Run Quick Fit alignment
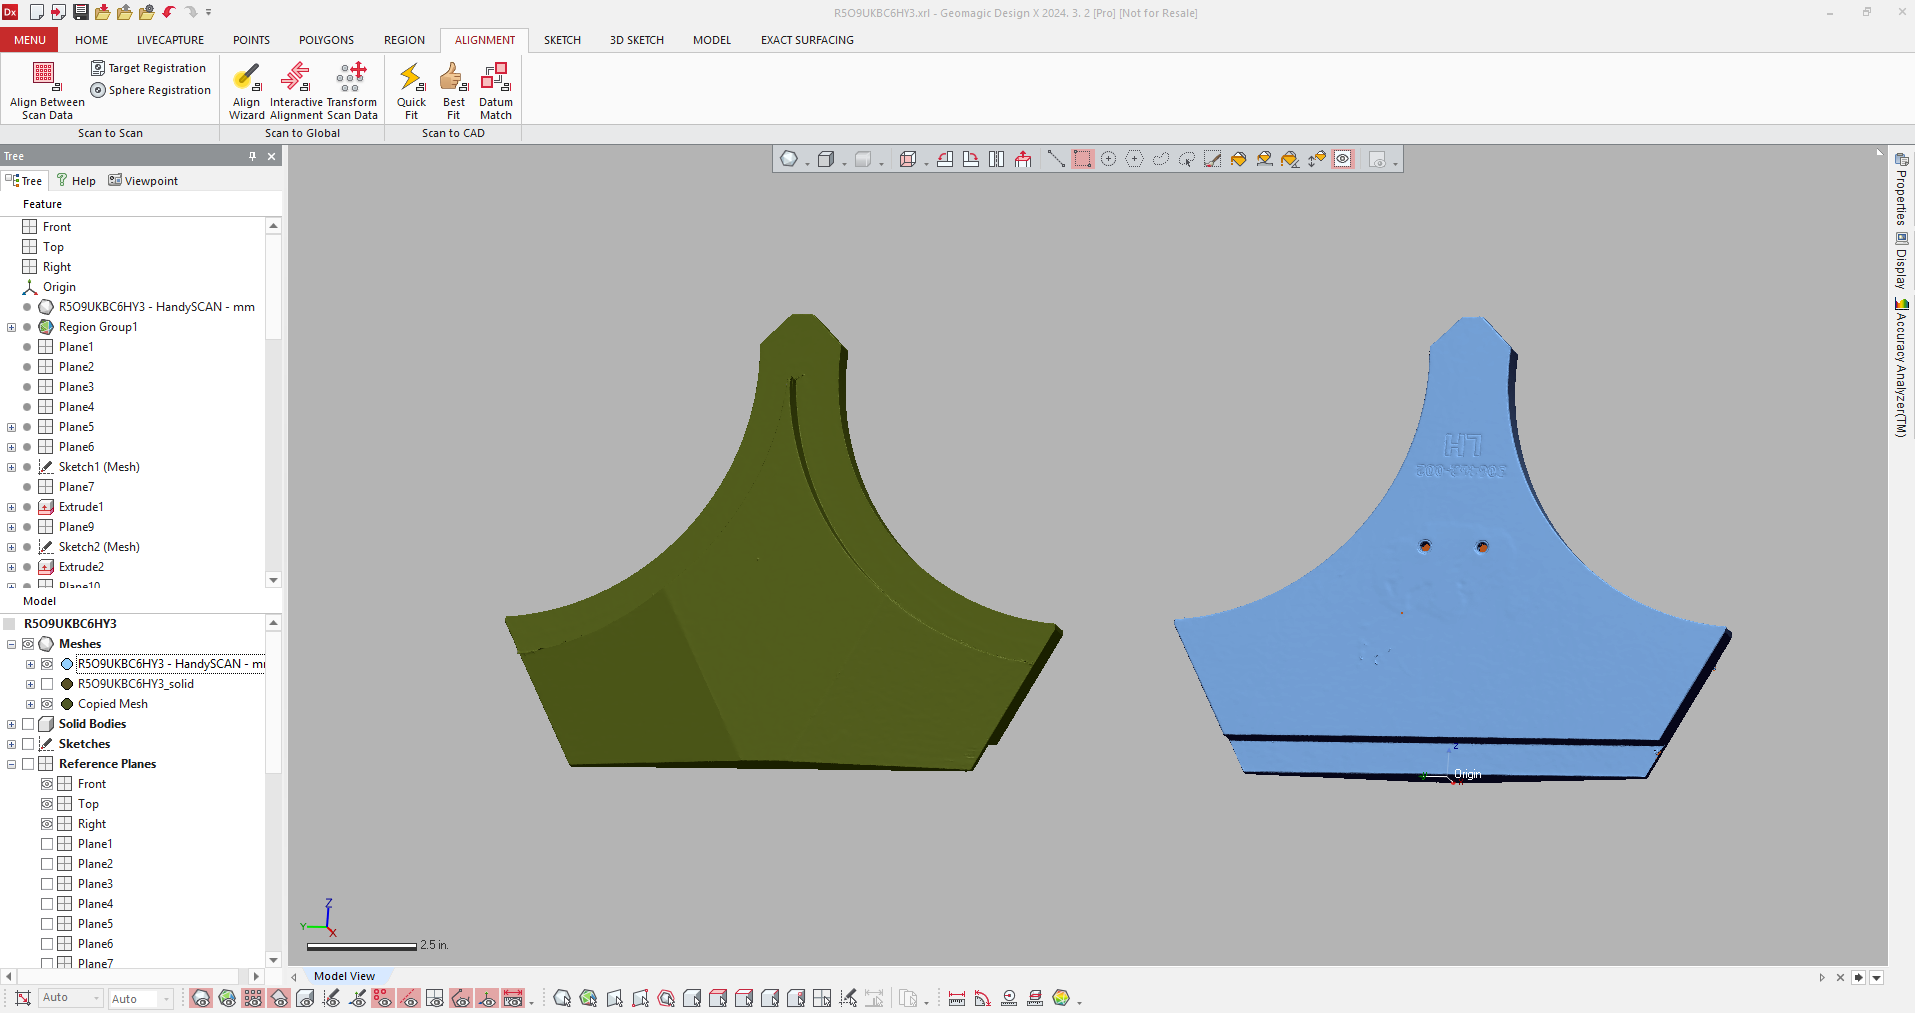1915x1013 pixels. pyautogui.click(x=411, y=90)
